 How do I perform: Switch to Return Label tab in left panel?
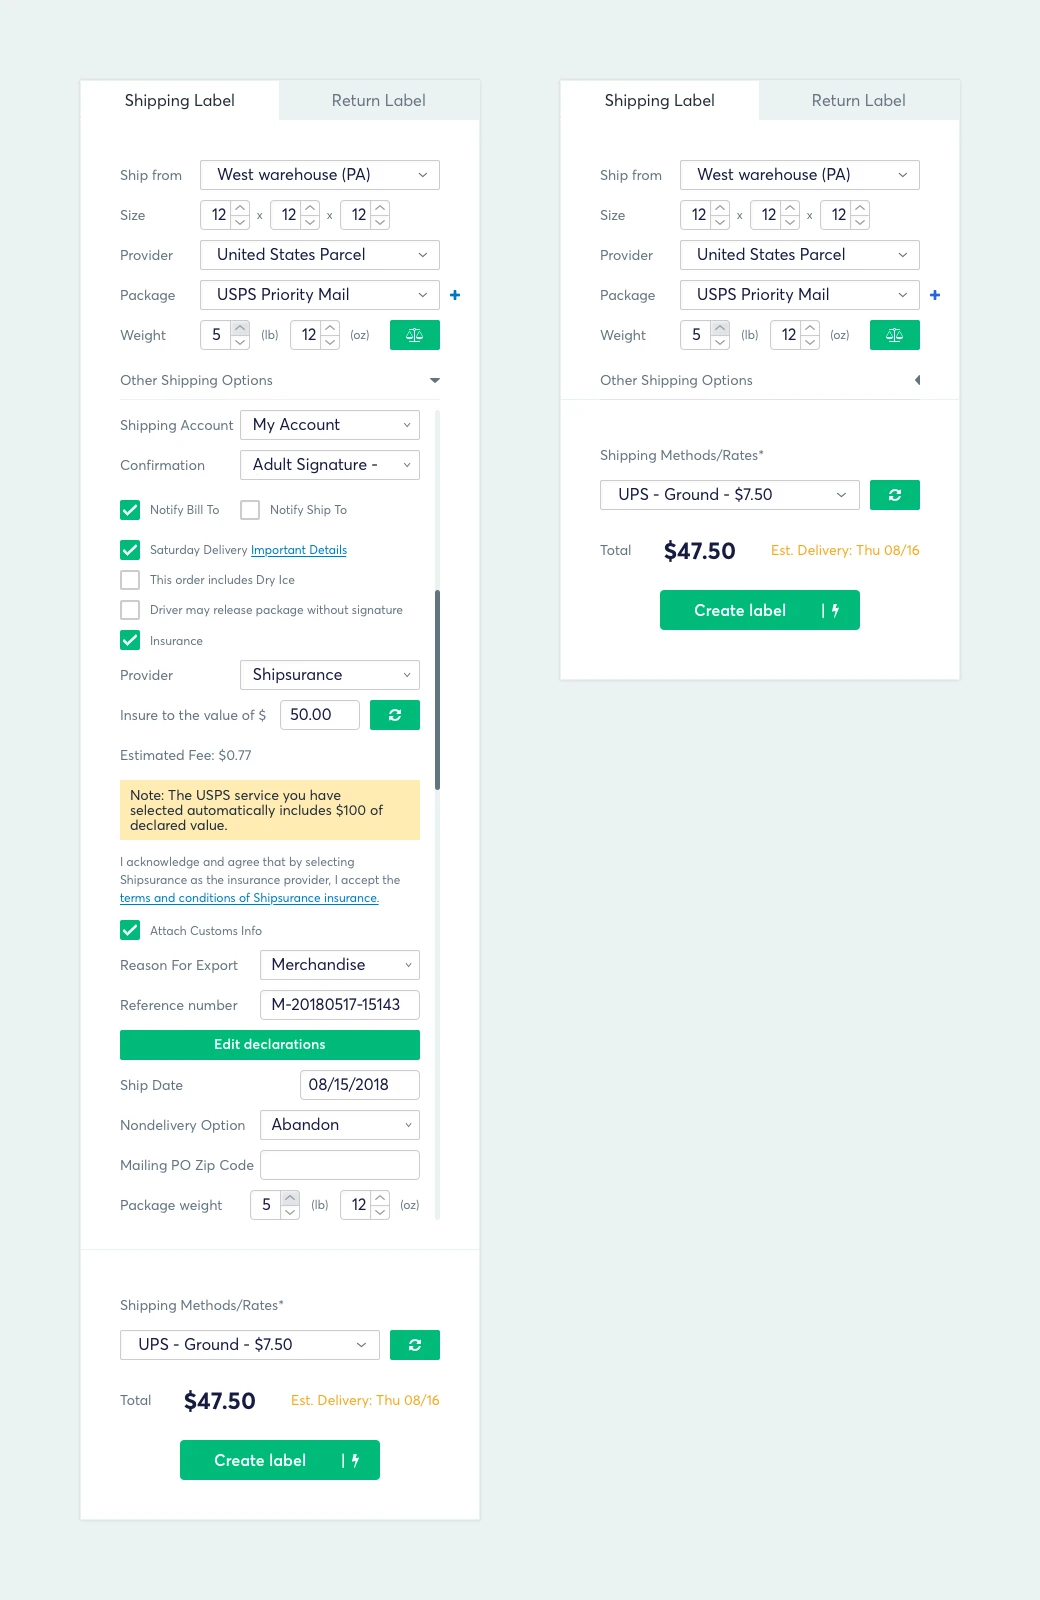click(378, 101)
